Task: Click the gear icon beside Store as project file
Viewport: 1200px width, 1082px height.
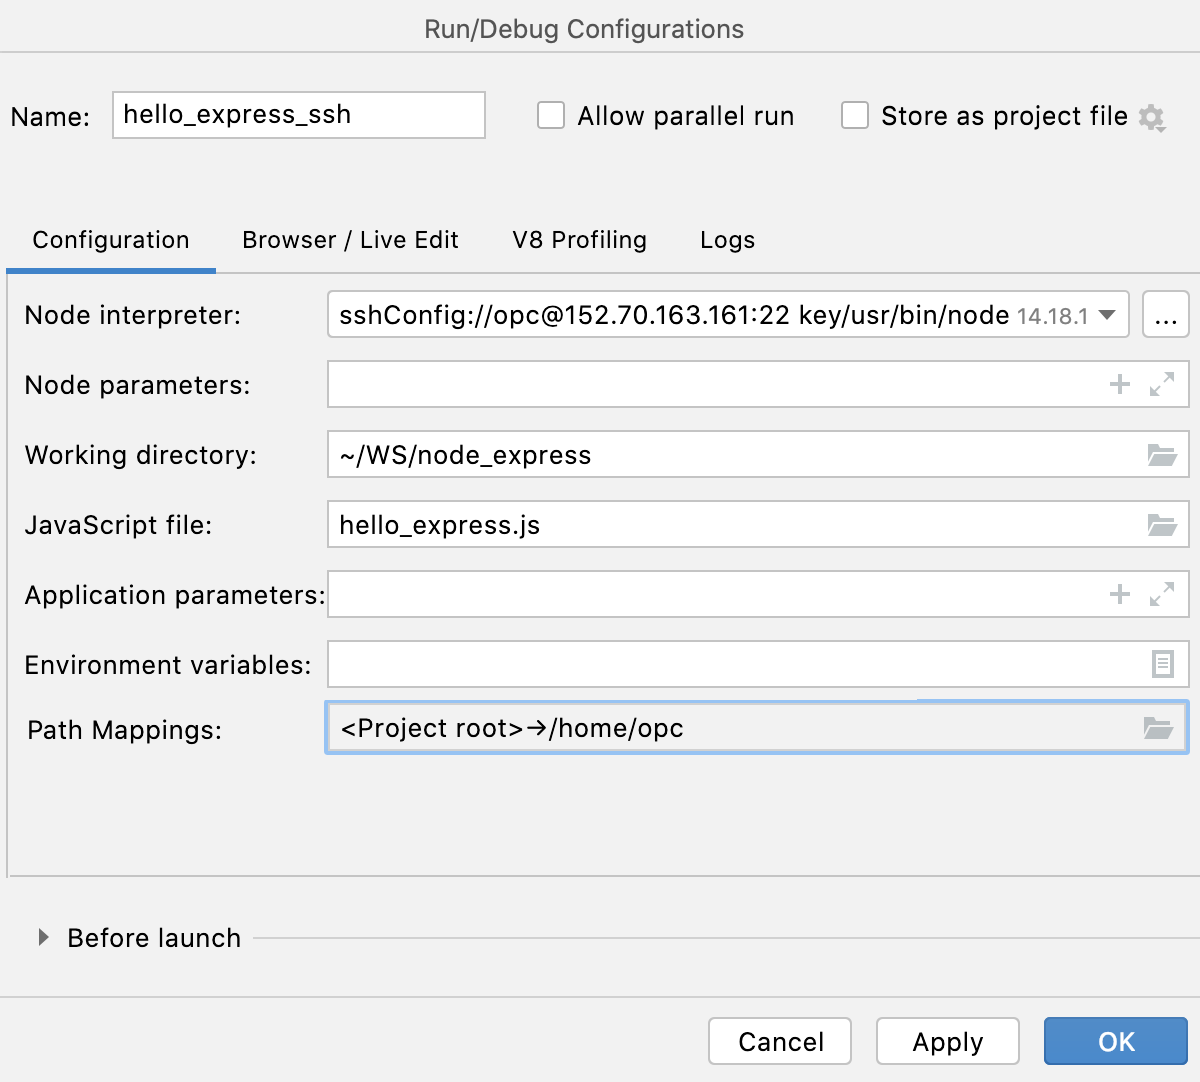Action: coord(1152,117)
